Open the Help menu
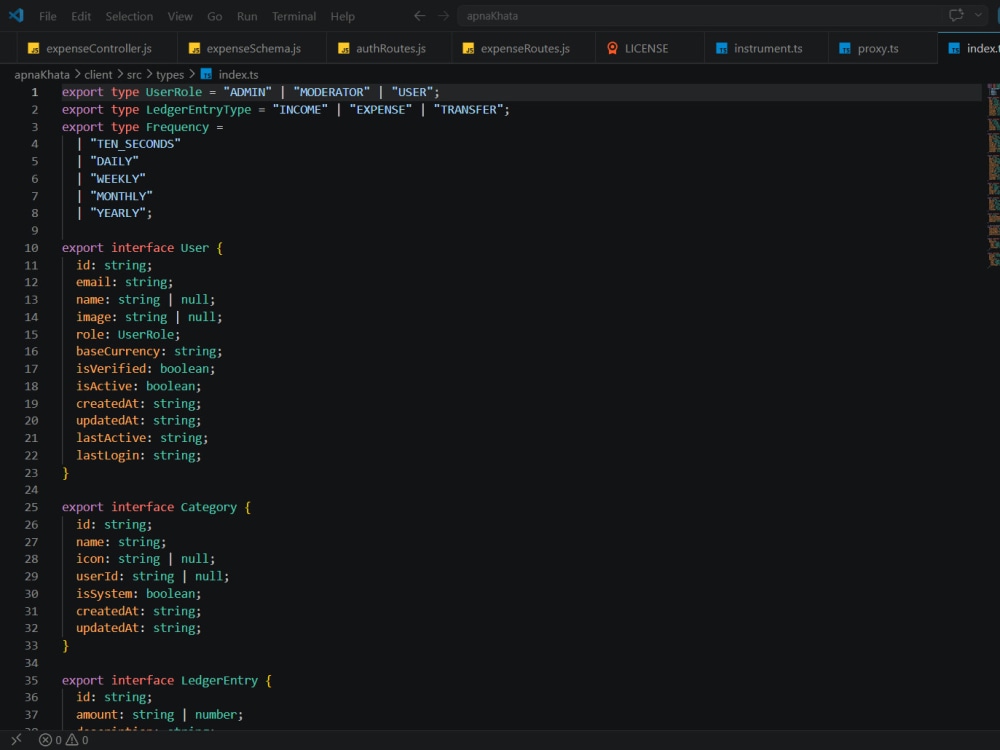The image size is (1000, 750). pyautogui.click(x=342, y=17)
